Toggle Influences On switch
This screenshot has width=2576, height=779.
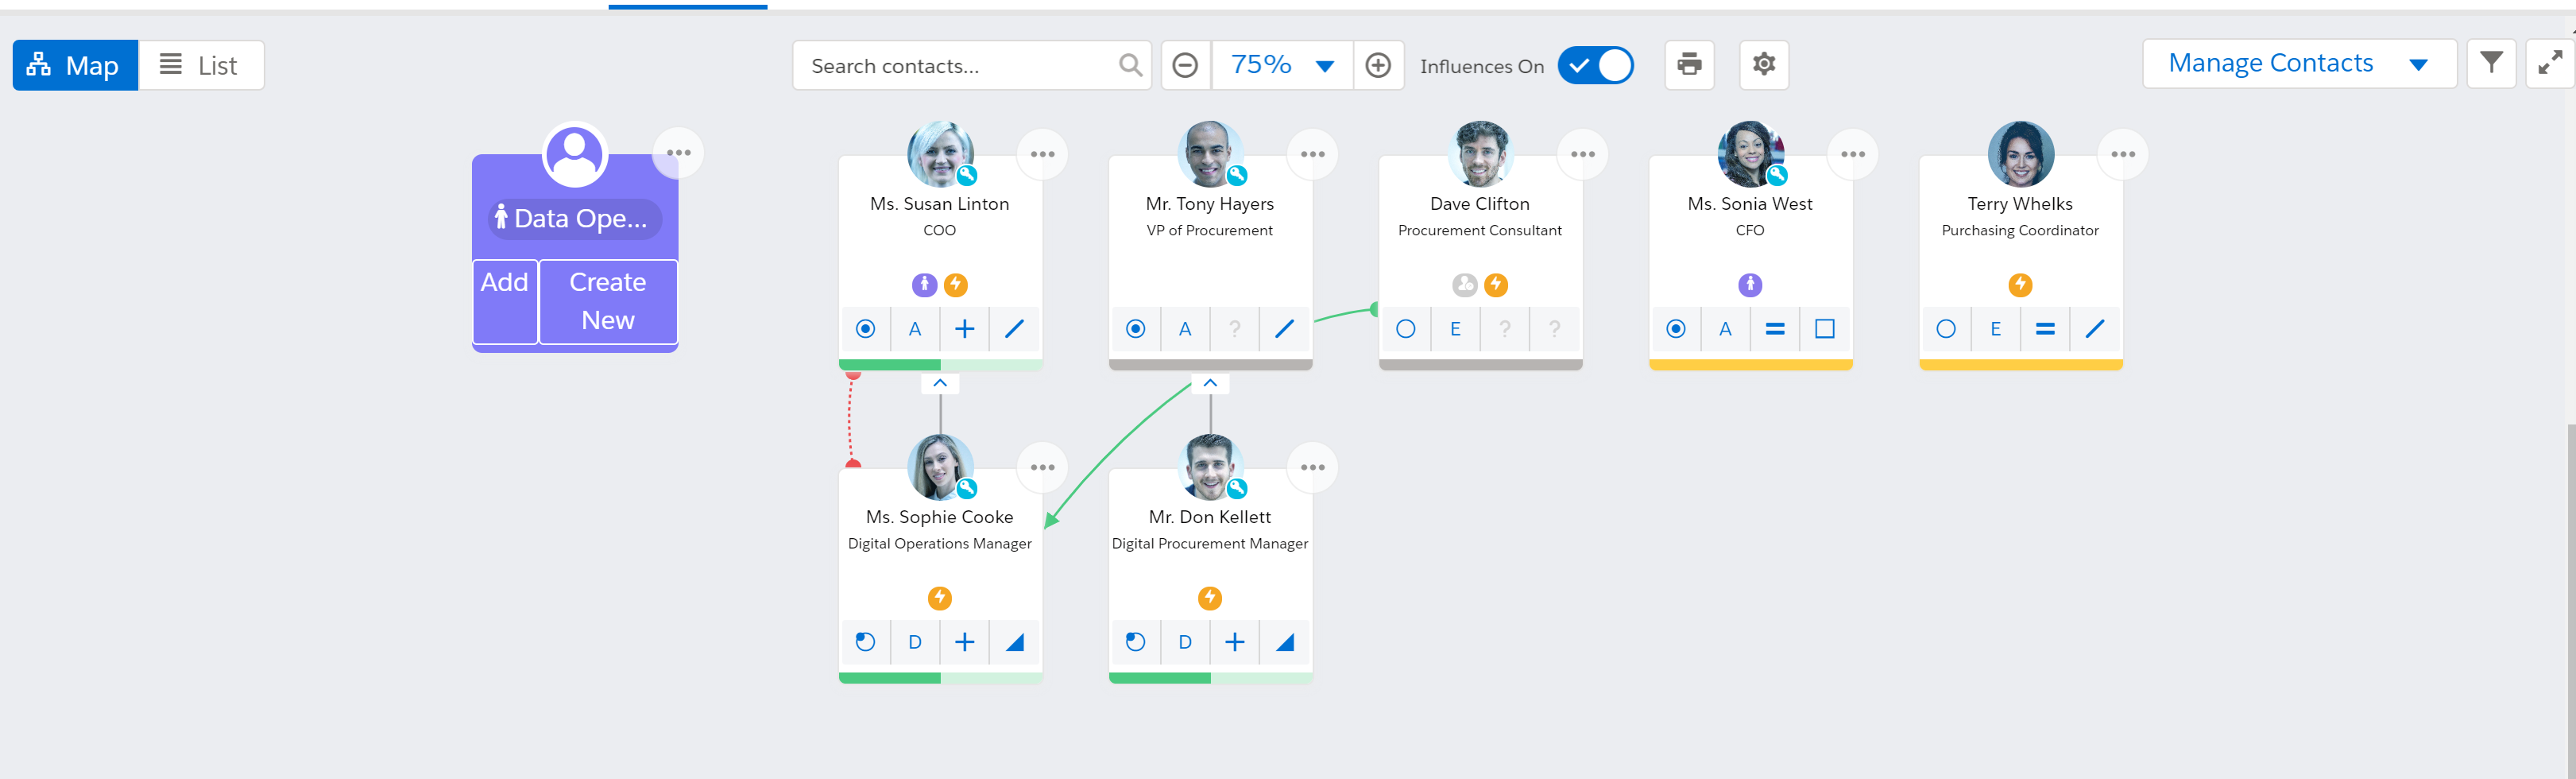(x=1595, y=65)
